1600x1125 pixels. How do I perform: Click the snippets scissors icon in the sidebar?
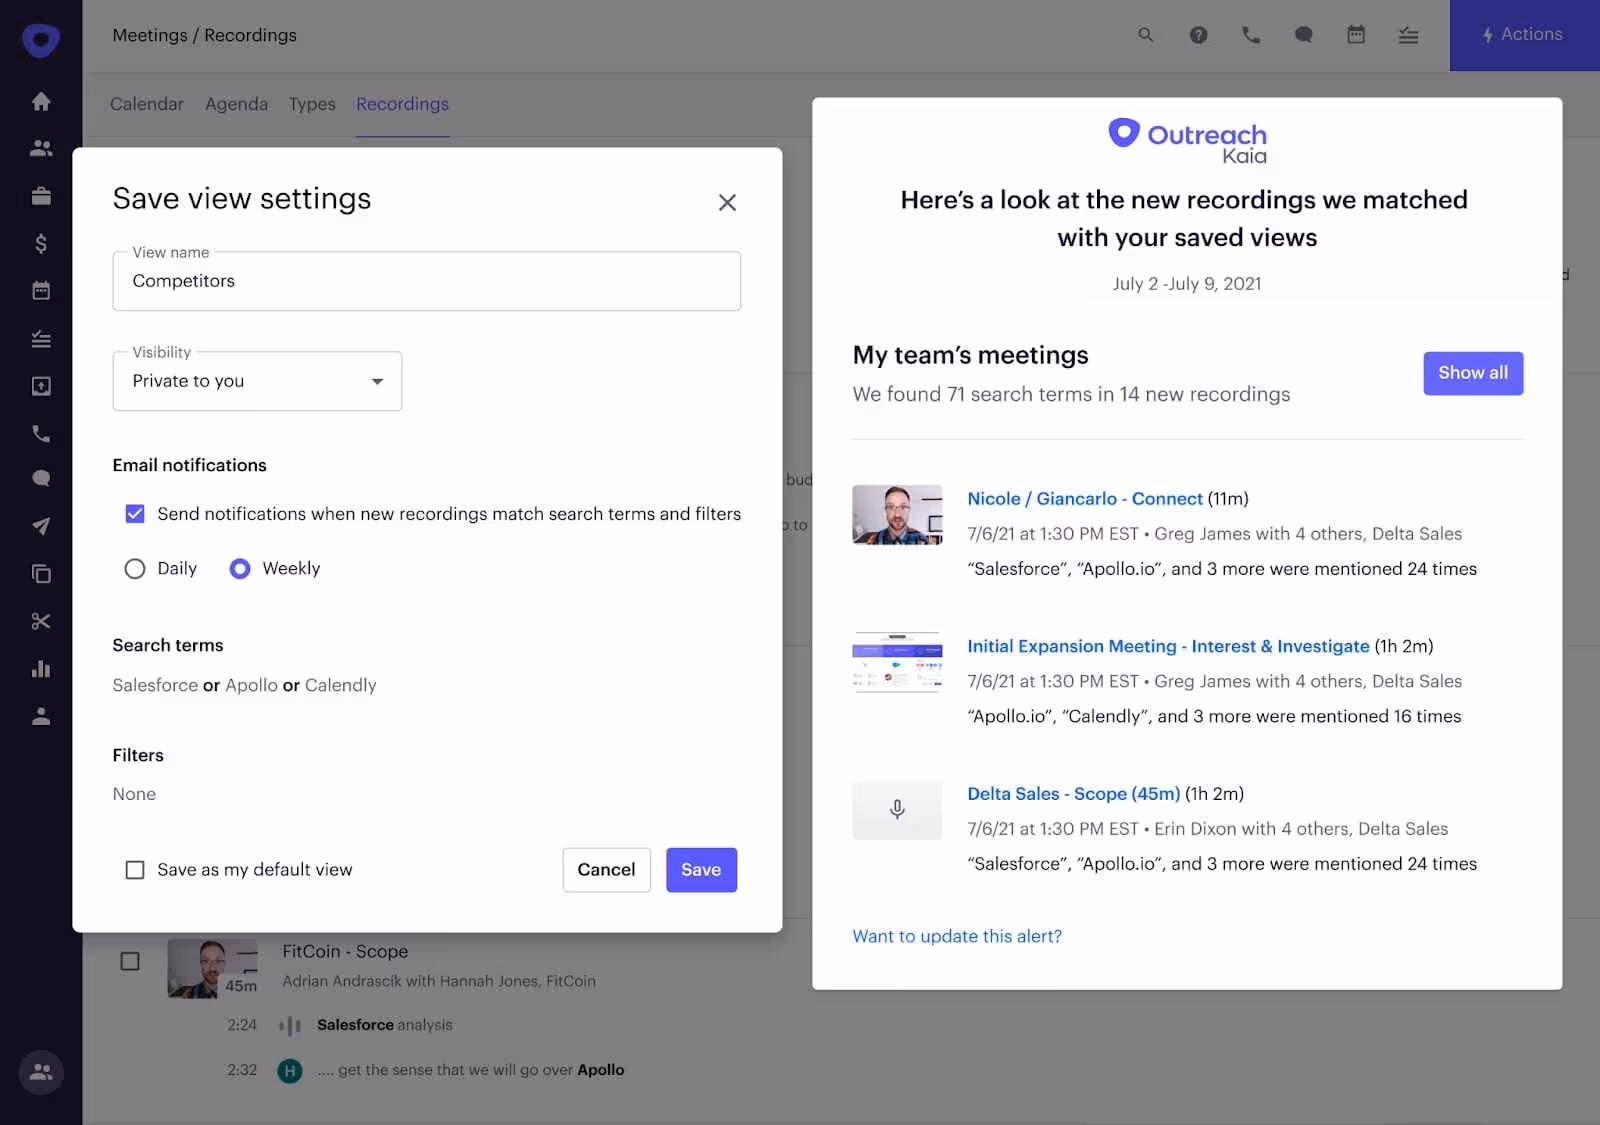coord(41,621)
